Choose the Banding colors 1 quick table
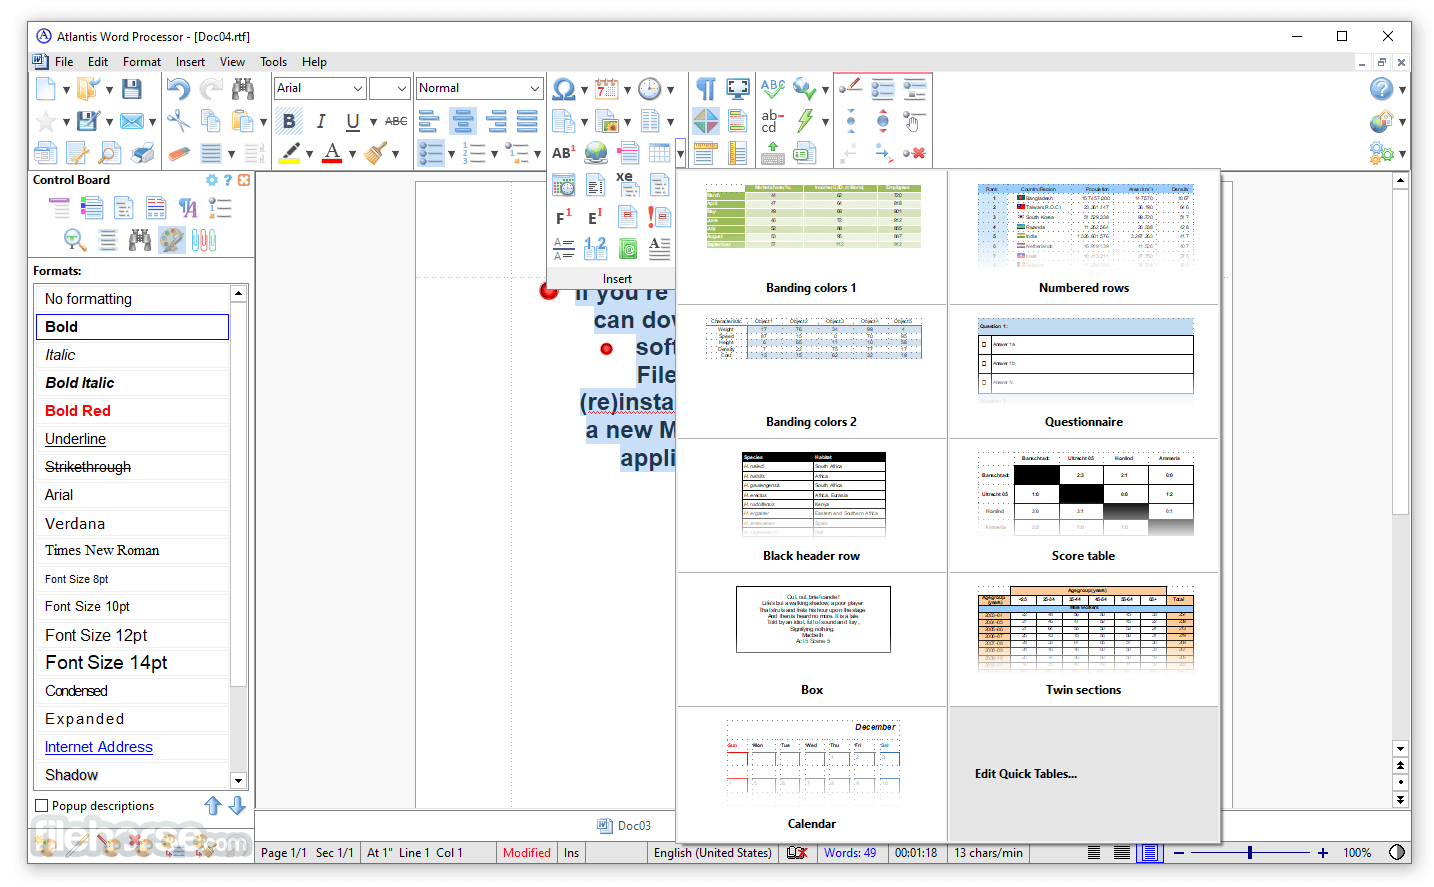The width and height of the screenshot is (1434, 887). 812,238
